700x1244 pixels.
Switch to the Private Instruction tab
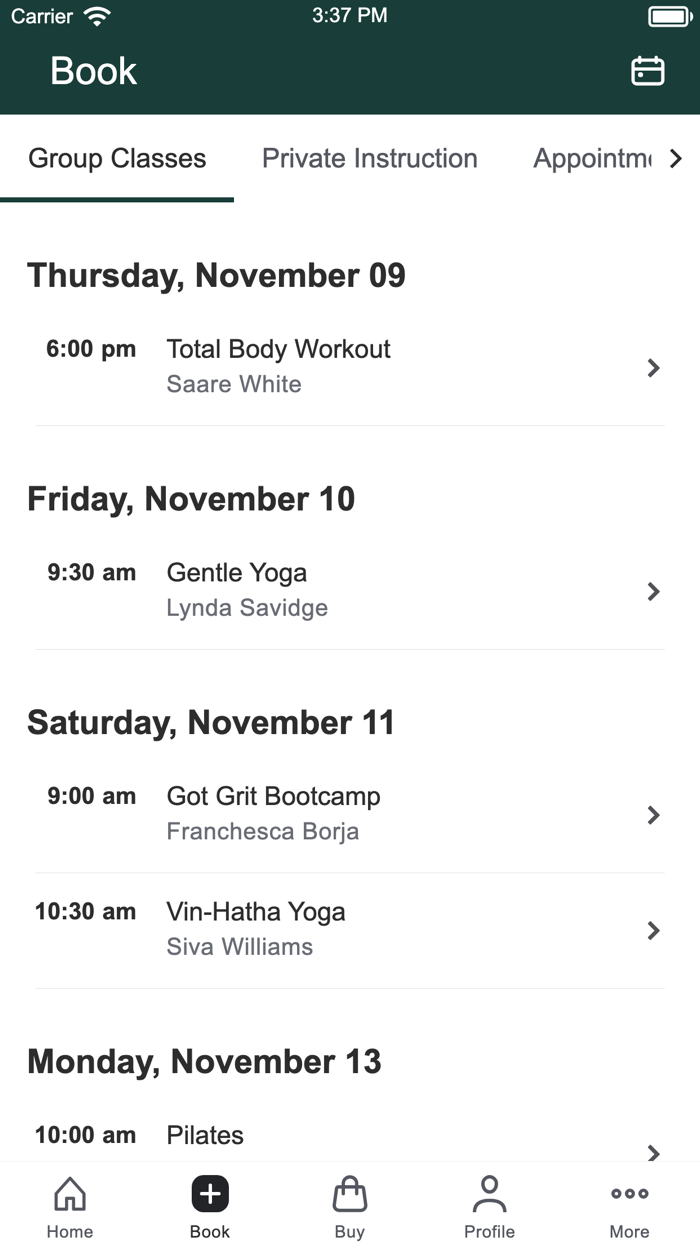pos(369,158)
